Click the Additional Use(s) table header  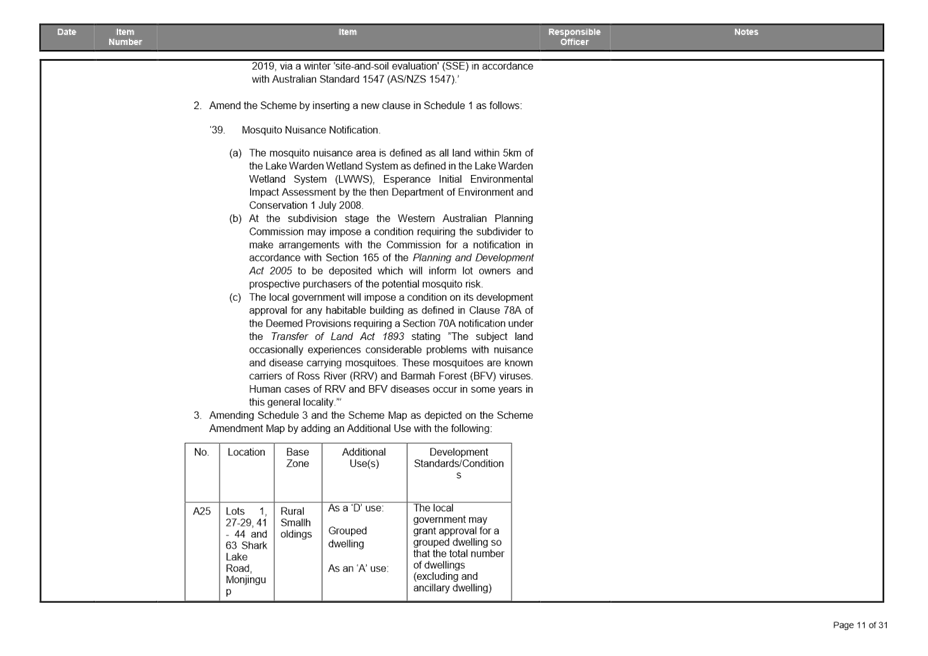pyautogui.click(x=363, y=458)
